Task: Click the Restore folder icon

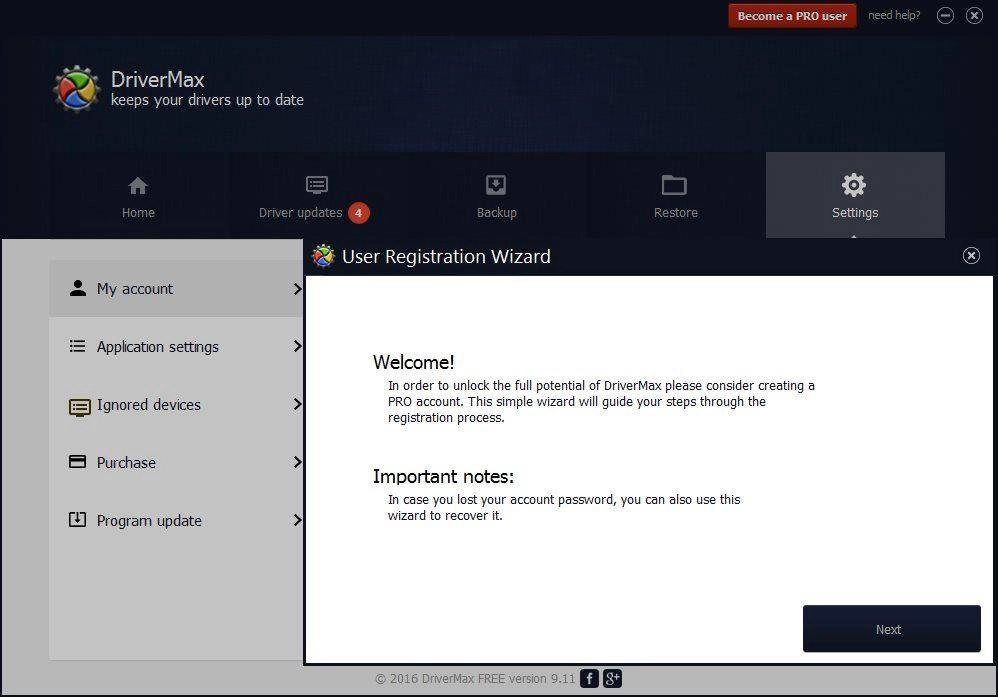Action: 674,185
